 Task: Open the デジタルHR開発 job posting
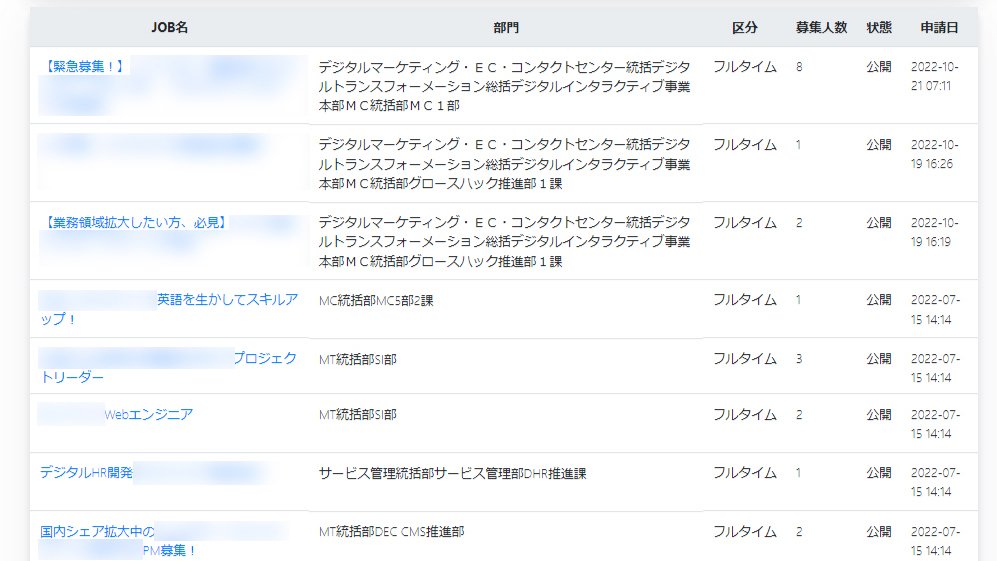[x=87, y=473]
